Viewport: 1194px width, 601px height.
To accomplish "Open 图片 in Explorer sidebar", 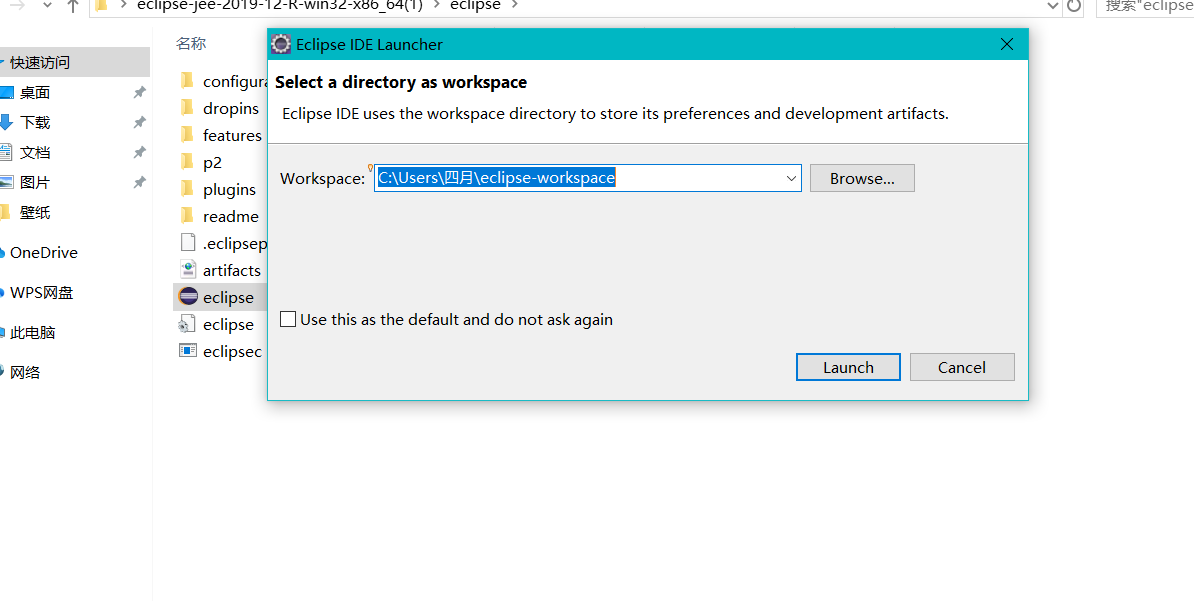I will pyautogui.click(x=35, y=183).
